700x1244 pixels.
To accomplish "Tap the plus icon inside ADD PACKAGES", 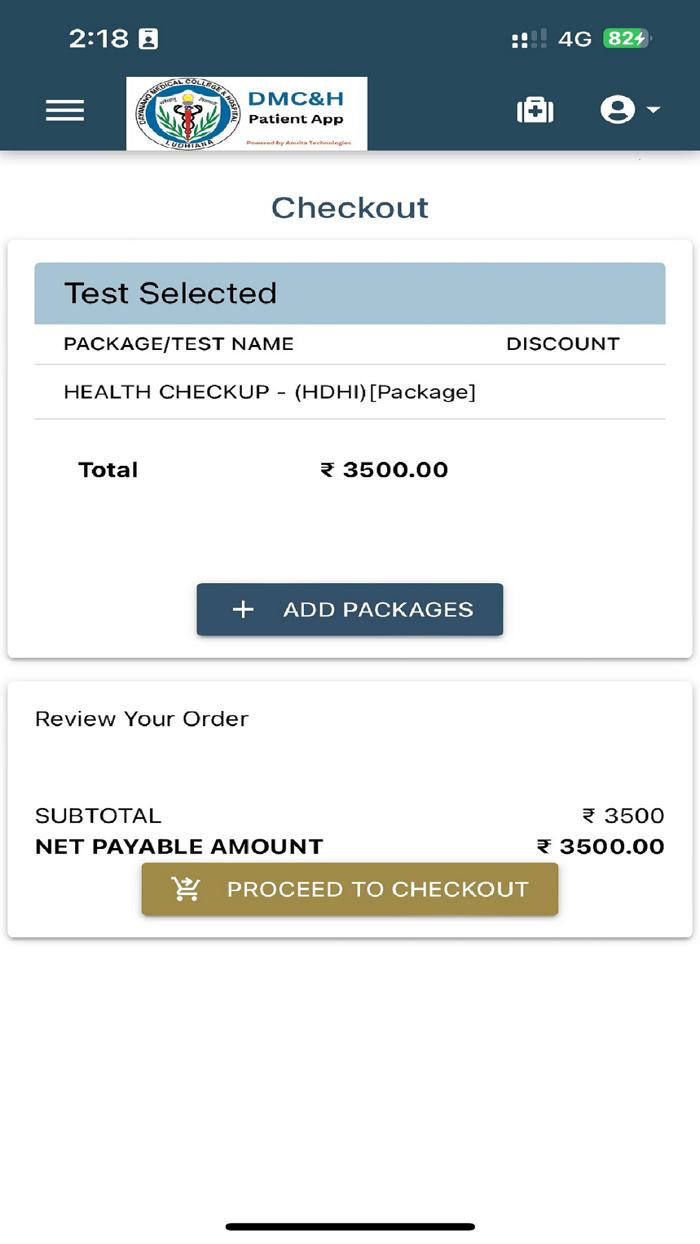I will 241,609.
